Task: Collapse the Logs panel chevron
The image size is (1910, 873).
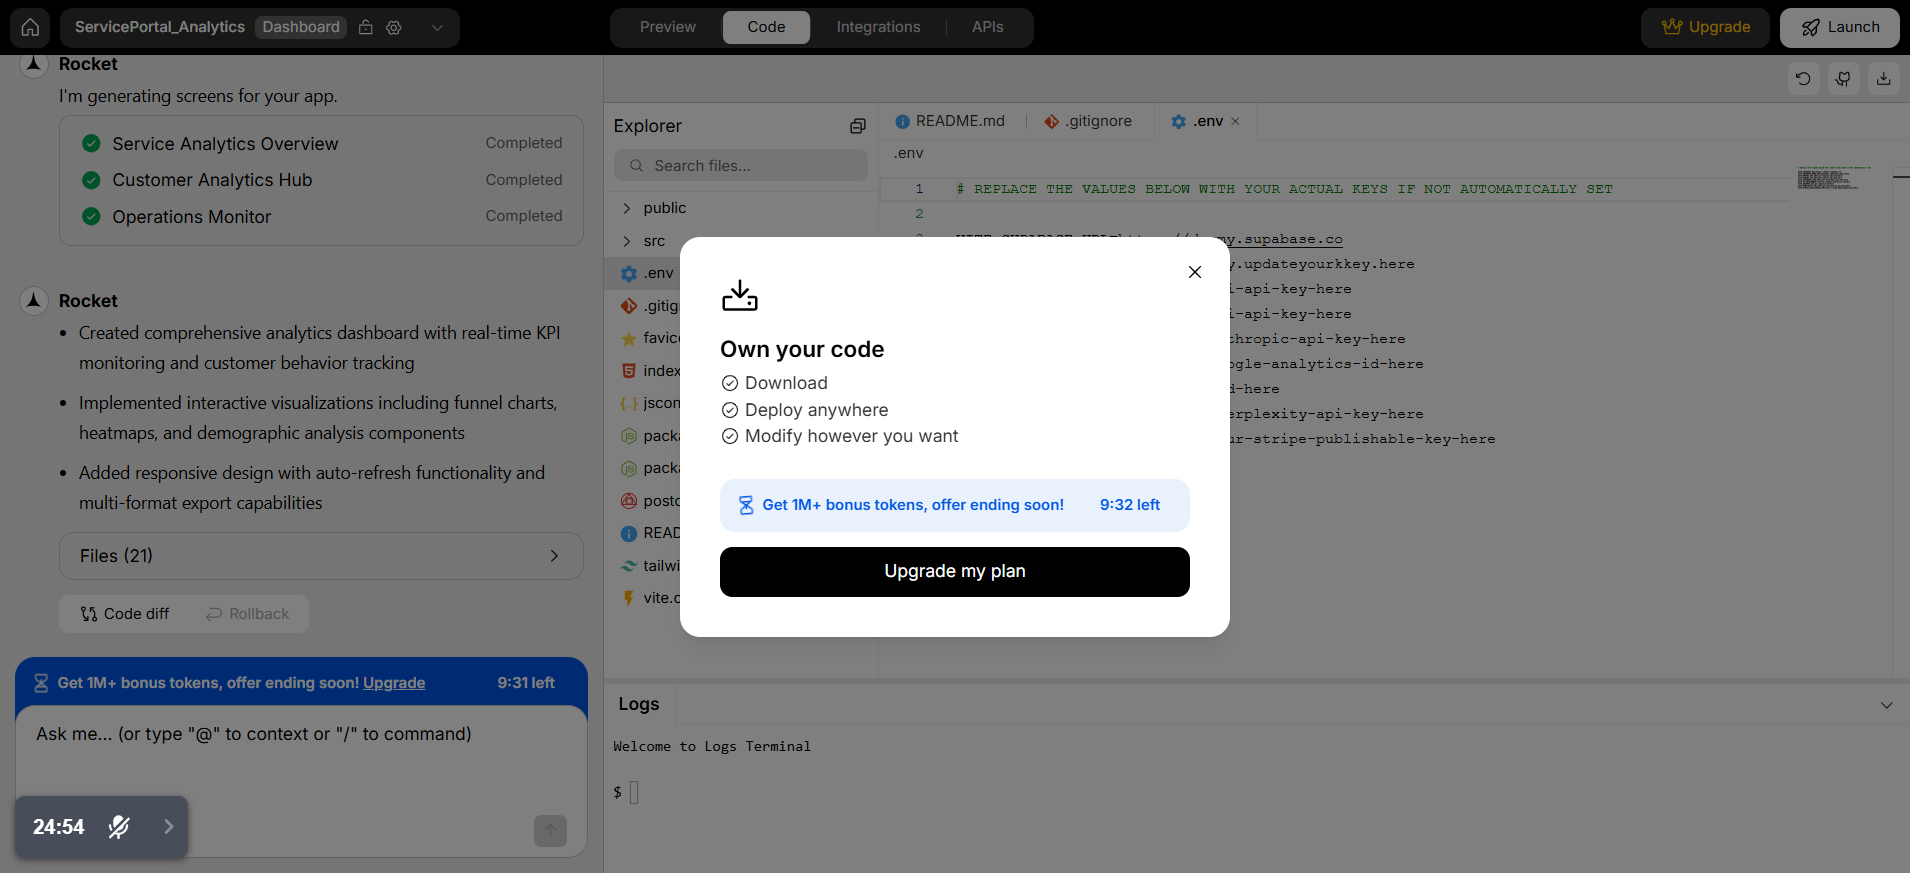Action: 1886,705
